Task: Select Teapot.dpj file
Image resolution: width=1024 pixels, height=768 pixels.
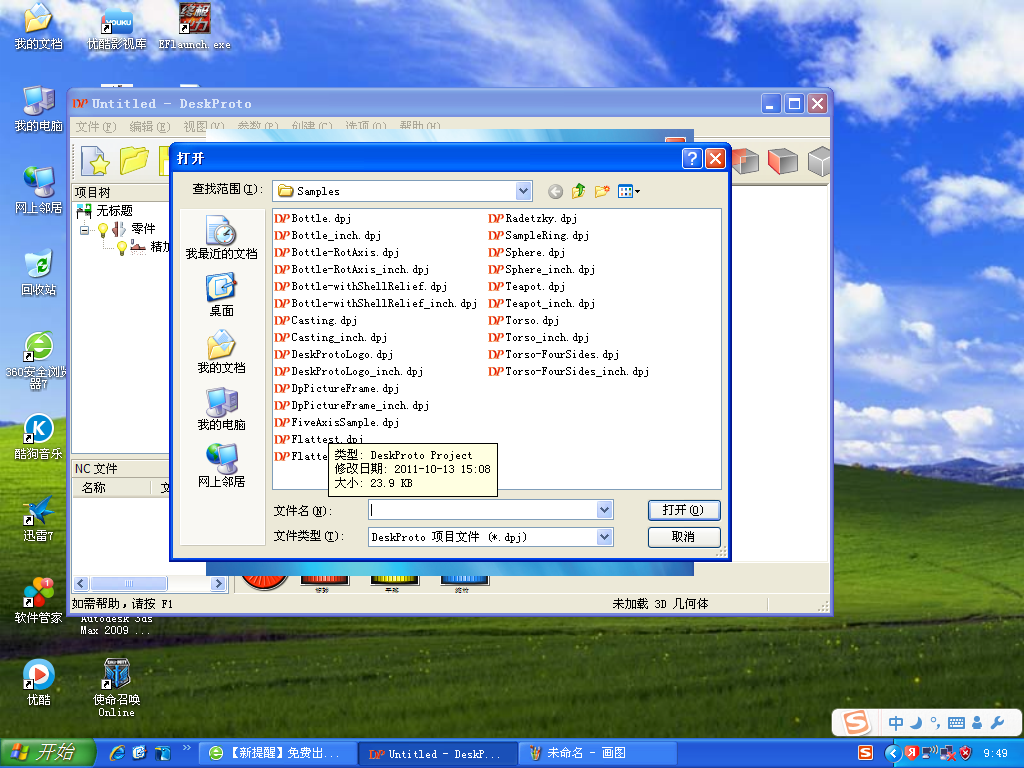Action: 527,286
